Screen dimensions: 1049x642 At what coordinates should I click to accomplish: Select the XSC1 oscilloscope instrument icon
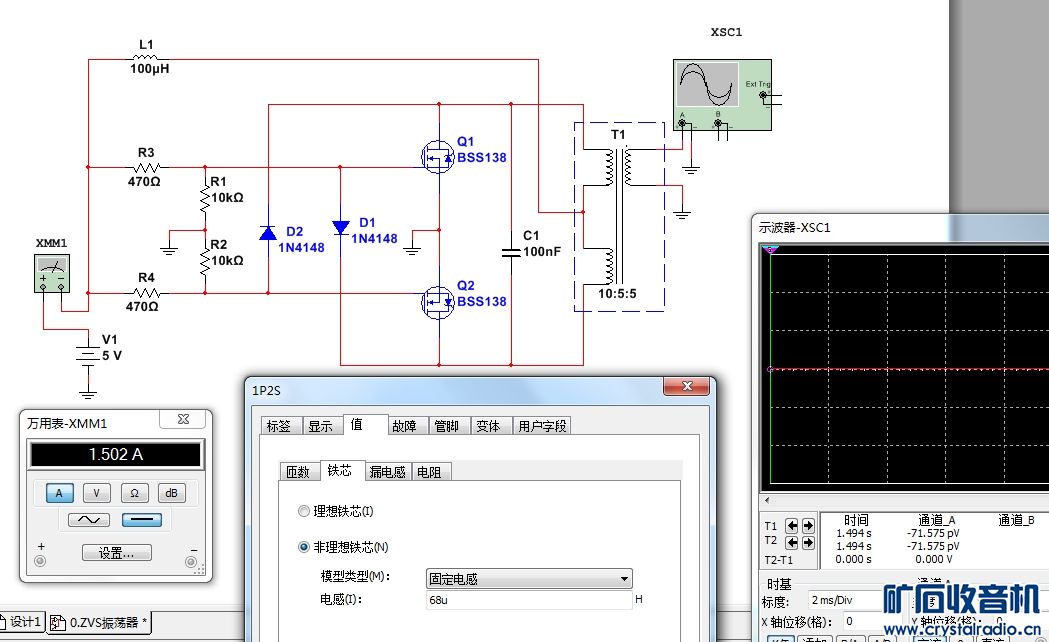pyautogui.click(x=723, y=95)
